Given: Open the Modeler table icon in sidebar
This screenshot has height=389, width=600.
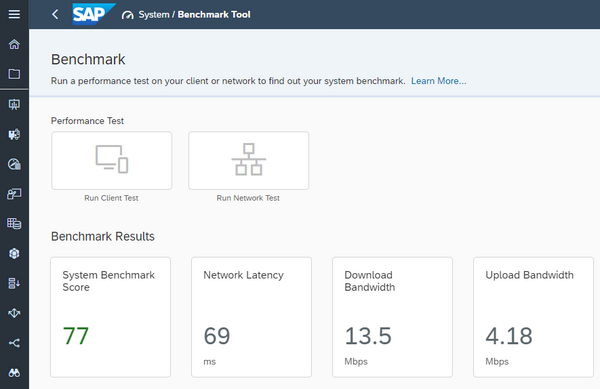Looking at the screenshot, I should tap(14, 223).
